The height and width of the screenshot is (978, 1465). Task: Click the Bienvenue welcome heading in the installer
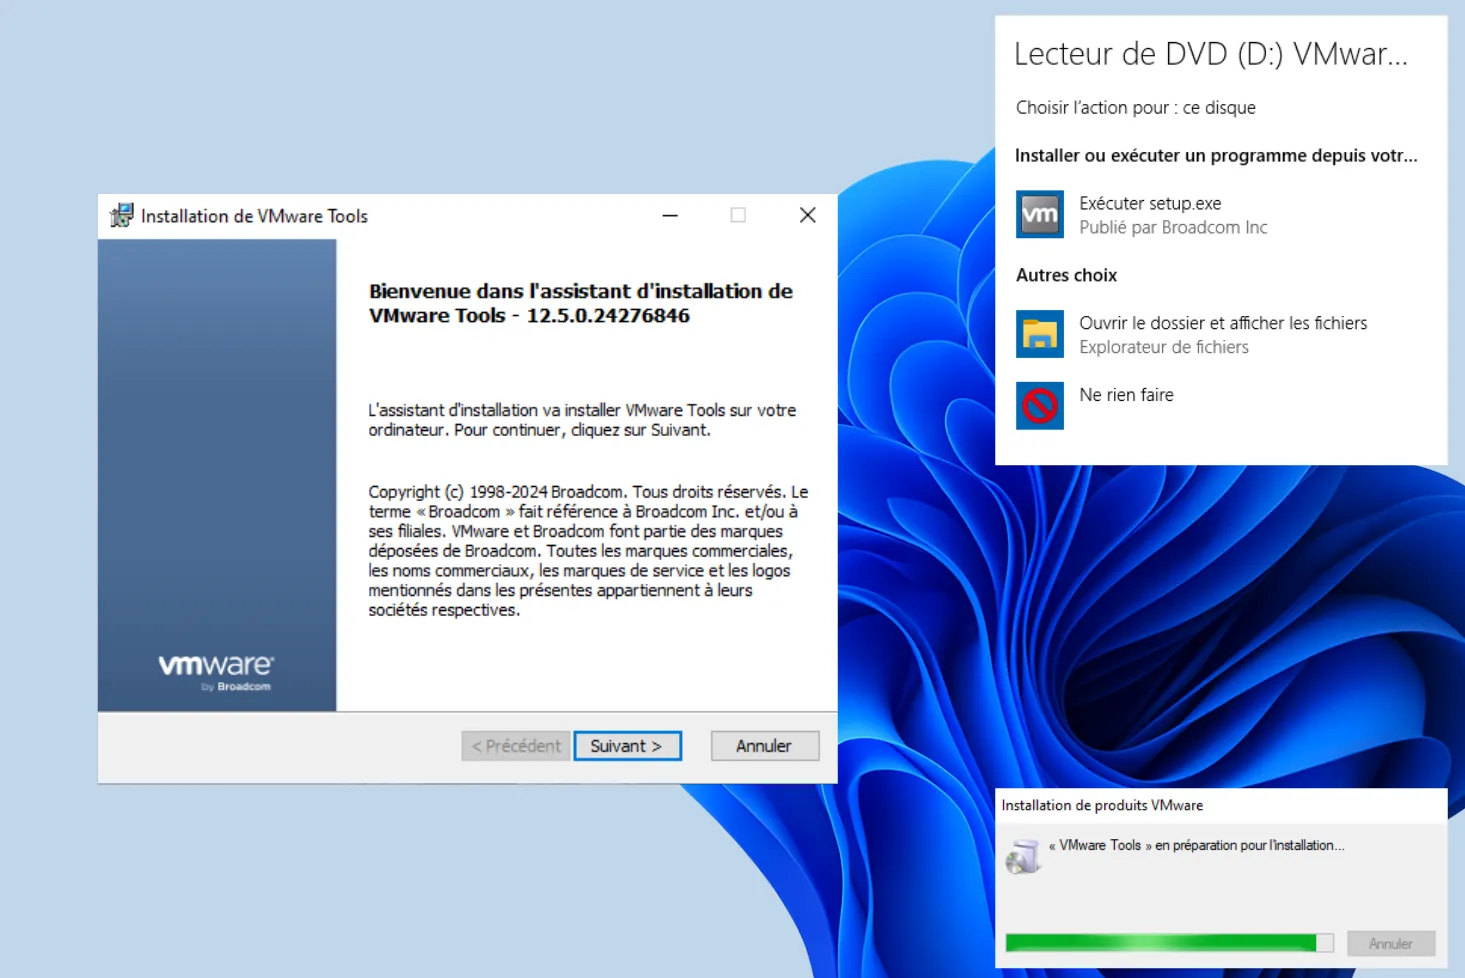coord(580,303)
